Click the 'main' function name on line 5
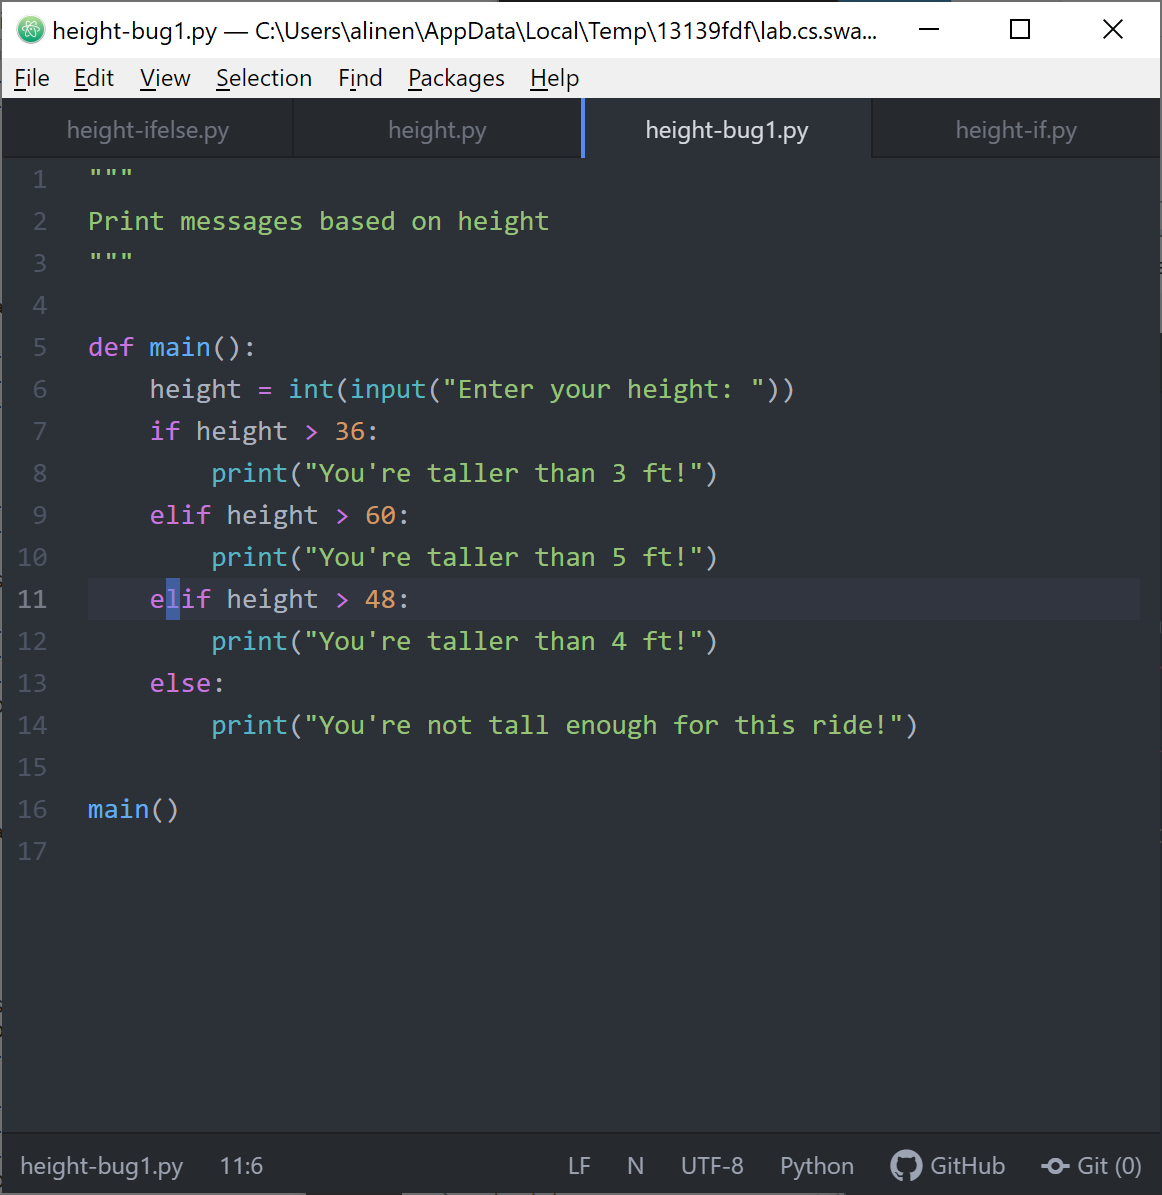This screenshot has width=1162, height=1195. coord(180,348)
